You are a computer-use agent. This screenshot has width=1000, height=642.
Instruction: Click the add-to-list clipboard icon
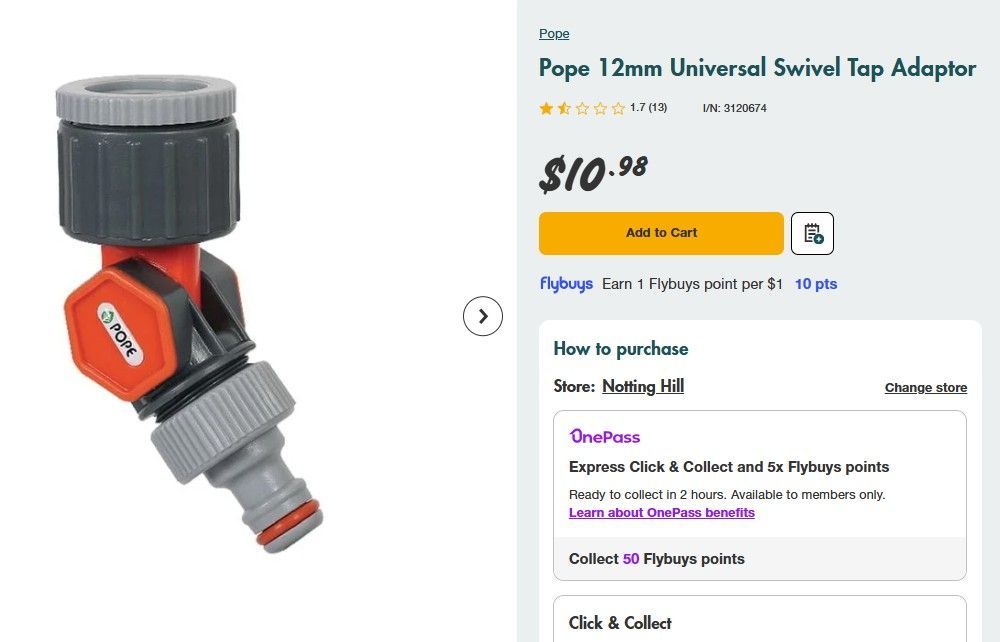point(812,233)
